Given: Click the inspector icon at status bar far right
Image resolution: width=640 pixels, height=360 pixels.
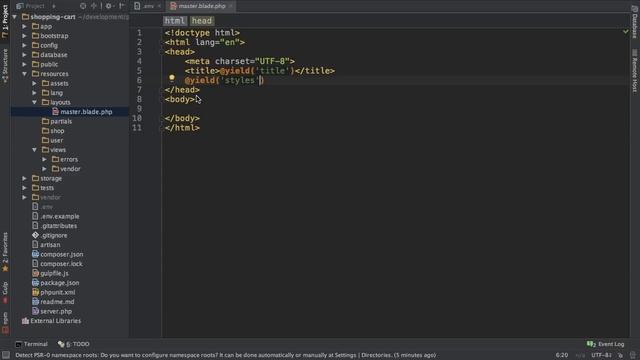Looking at the screenshot, I should (633, 355).
